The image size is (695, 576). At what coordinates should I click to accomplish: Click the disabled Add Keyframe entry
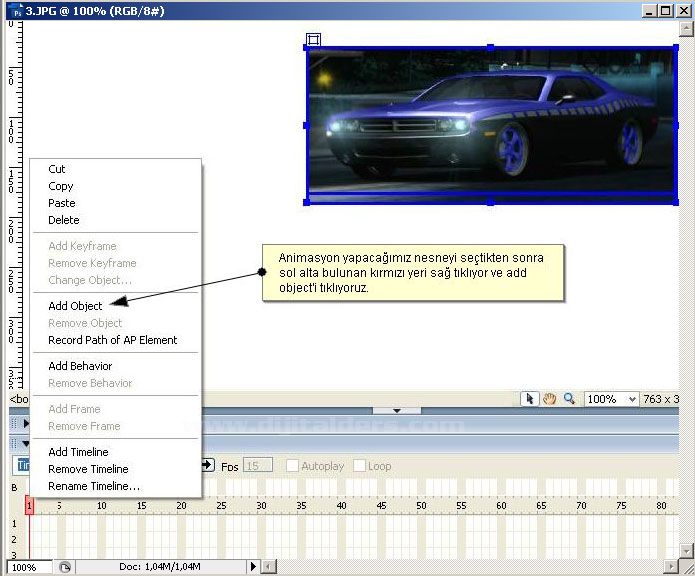tap(82, 246)
